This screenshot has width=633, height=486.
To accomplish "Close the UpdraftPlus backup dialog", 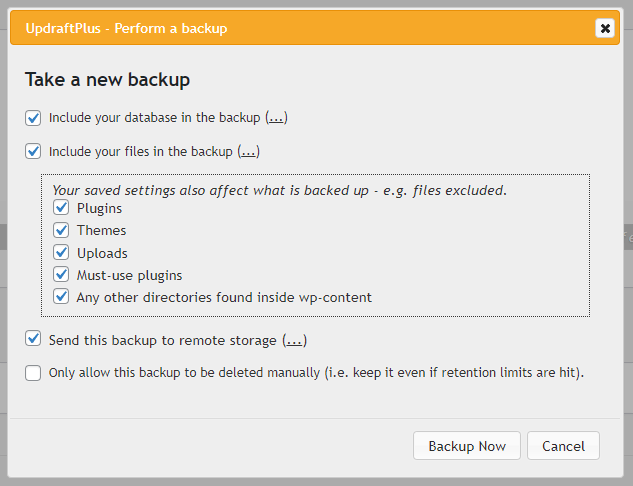I will click(x=604, y=28).
